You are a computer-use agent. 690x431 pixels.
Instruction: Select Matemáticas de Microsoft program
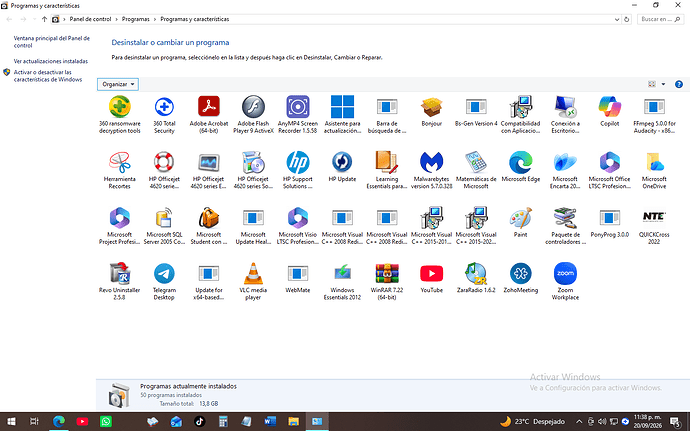(476, 170)
